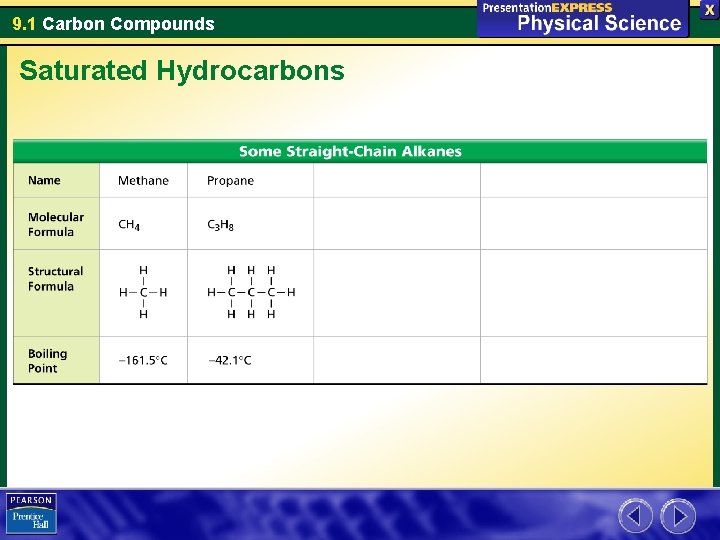
Task: Click the CH4 molecular formula
Action: [x=129, y=225]
